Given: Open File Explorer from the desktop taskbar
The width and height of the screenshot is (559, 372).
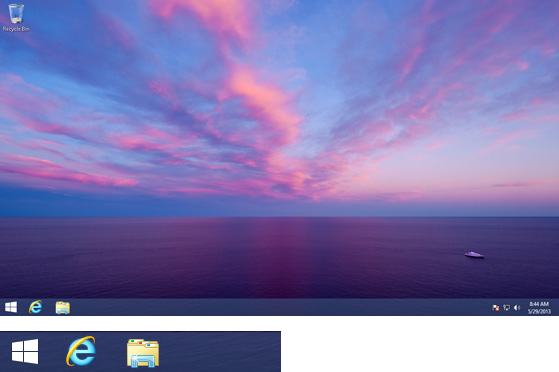Looking at the screenshot, I should 63,307.
